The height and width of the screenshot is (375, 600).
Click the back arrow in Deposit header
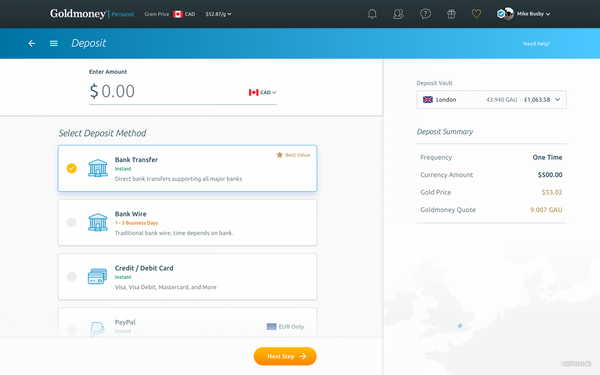coord(32,44)
